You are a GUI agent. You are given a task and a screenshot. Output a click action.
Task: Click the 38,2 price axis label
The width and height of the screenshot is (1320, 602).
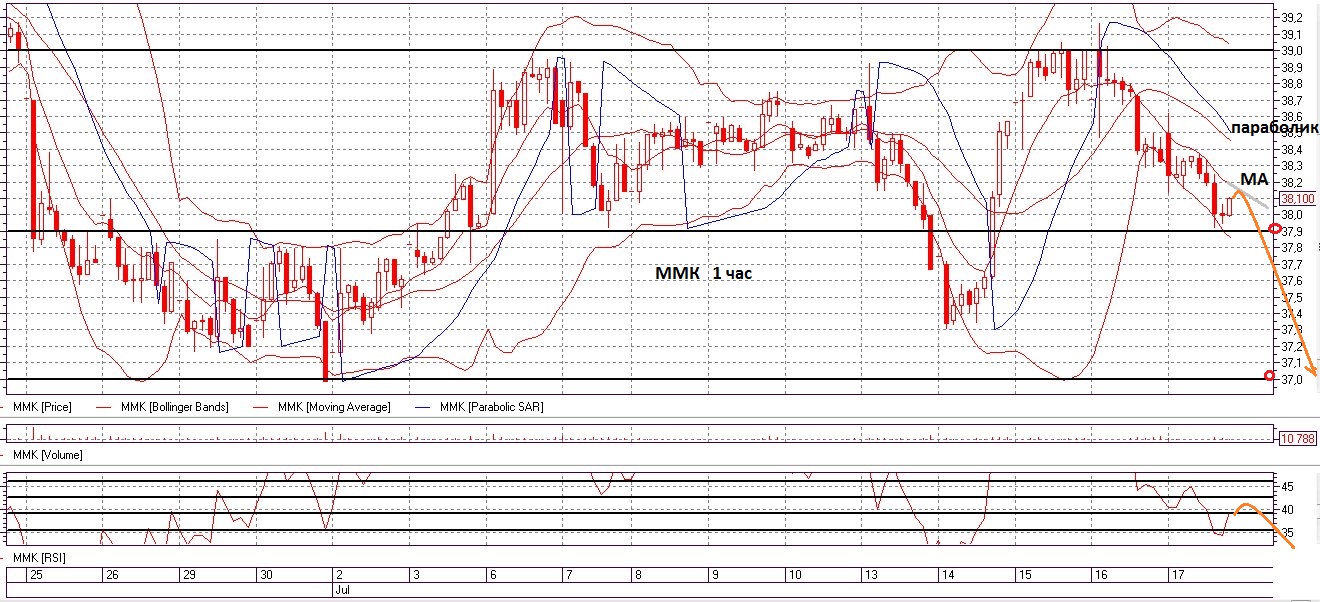pyautogui.click(x=1292, y=182)
